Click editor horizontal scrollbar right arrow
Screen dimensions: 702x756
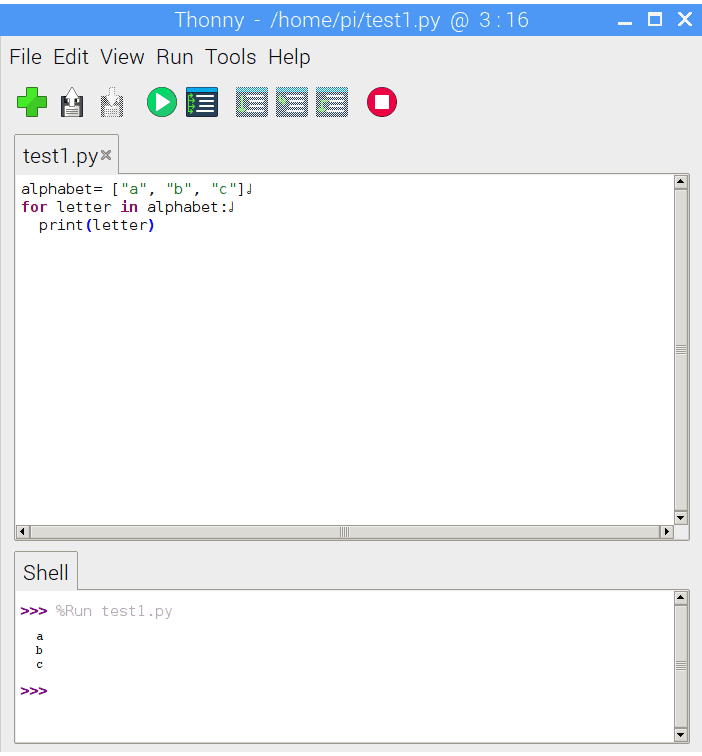666,532
